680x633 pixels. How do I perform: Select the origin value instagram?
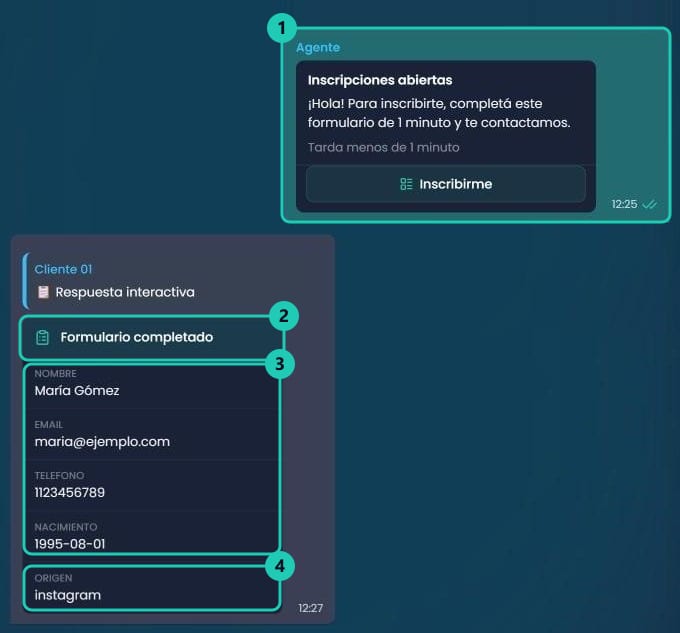[68, 595]
